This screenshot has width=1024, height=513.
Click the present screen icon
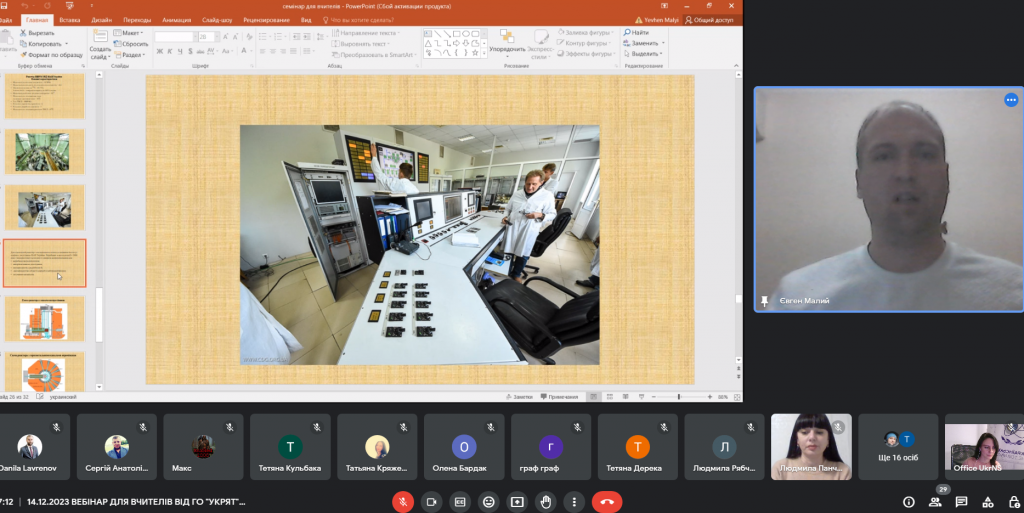click(x=517, y=501)
